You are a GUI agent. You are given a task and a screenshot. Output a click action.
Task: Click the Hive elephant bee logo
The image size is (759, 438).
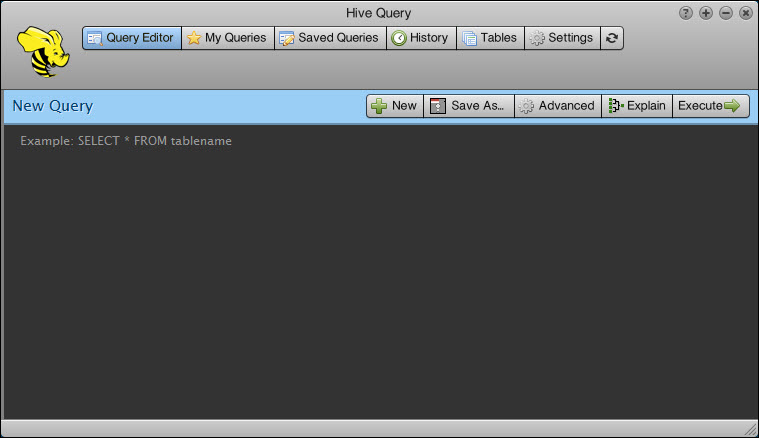(x=42, y=52)
